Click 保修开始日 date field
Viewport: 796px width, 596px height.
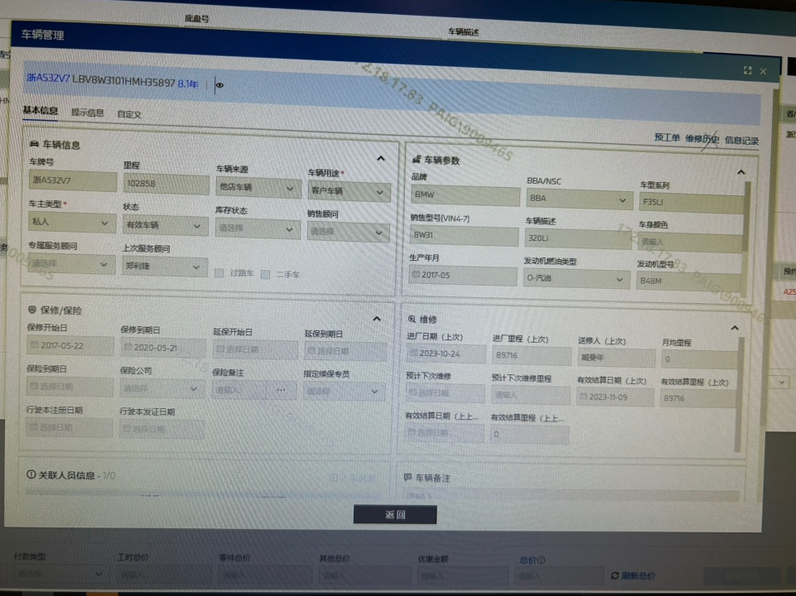(70, 345)
